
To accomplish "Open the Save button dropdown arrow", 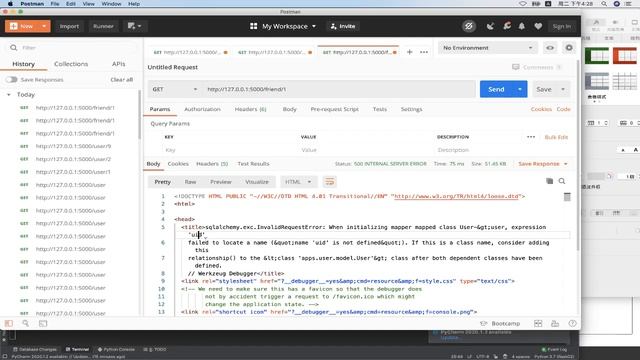I will pyautogui.click(x=563, y=89).
